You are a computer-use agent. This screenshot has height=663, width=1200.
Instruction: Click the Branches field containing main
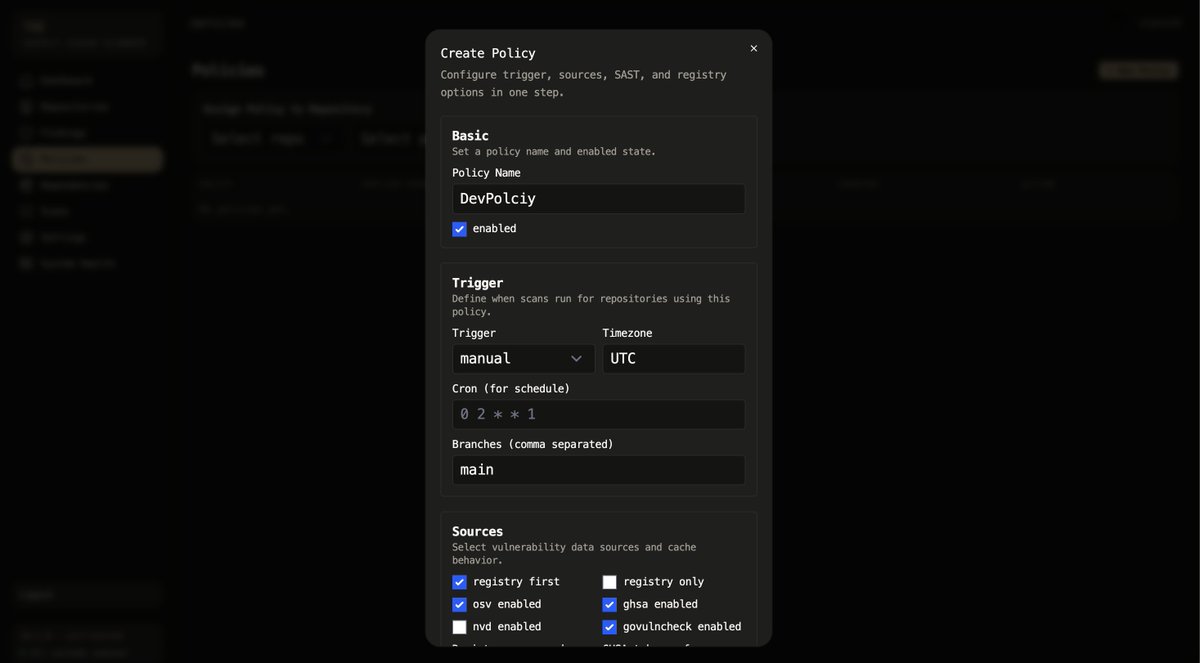click(598, 470)
